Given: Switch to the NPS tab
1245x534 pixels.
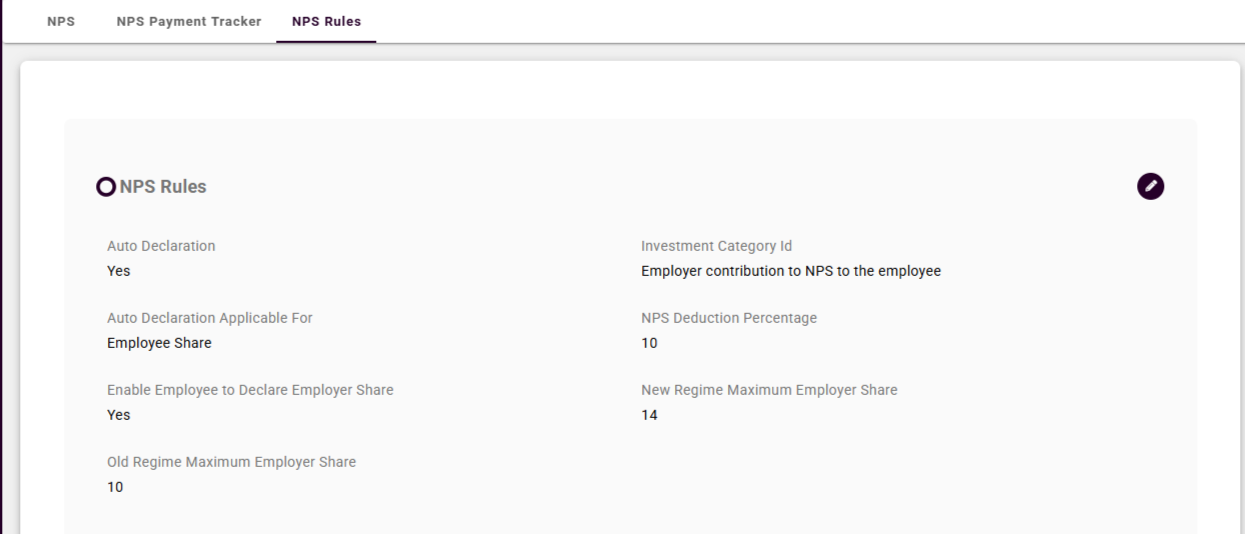Looking at the screenshot, I should point(61,21).
